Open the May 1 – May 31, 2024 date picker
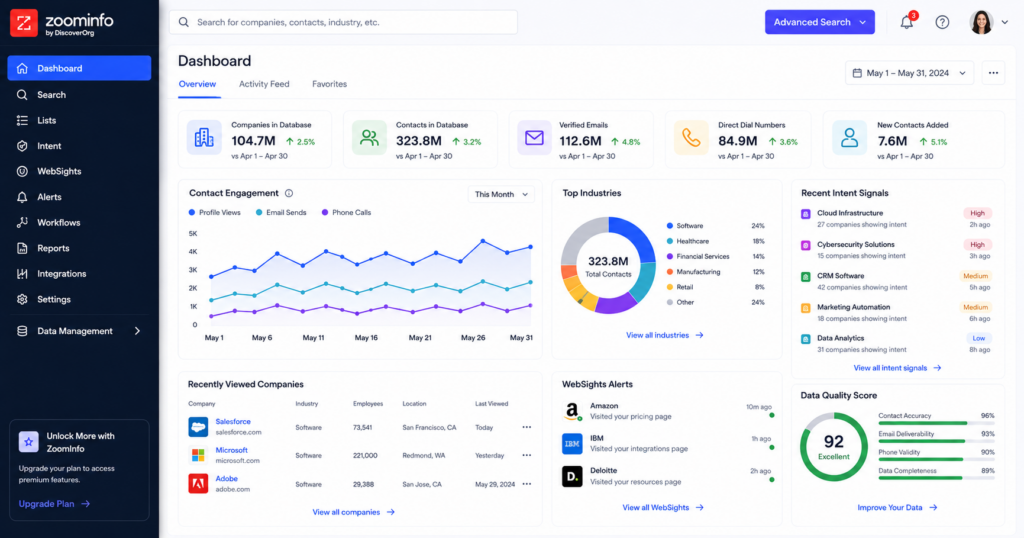1024x538 pixels. (909, 73)
